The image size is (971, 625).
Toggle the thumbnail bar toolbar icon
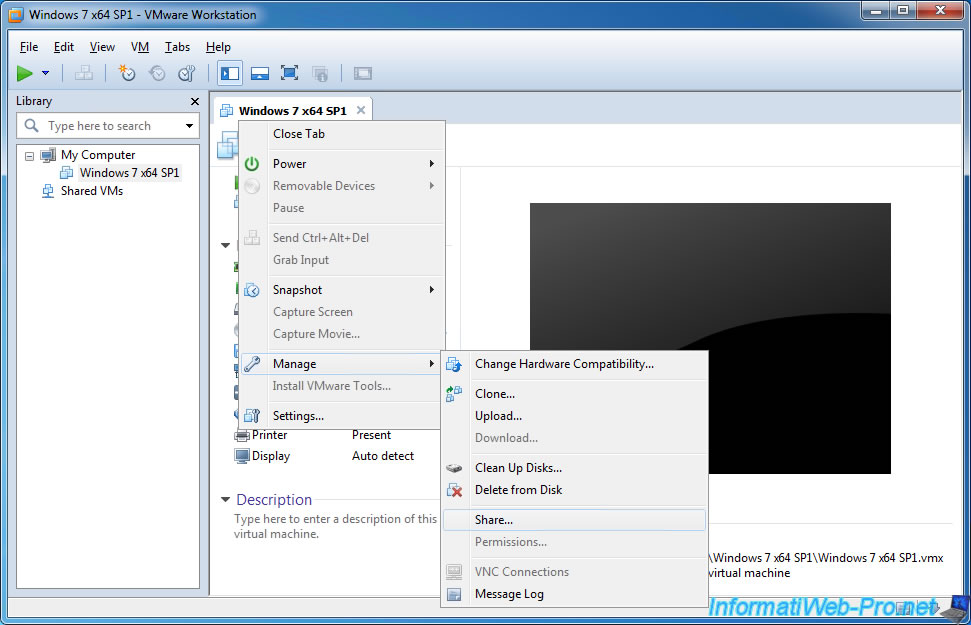[x=259, y=74]
